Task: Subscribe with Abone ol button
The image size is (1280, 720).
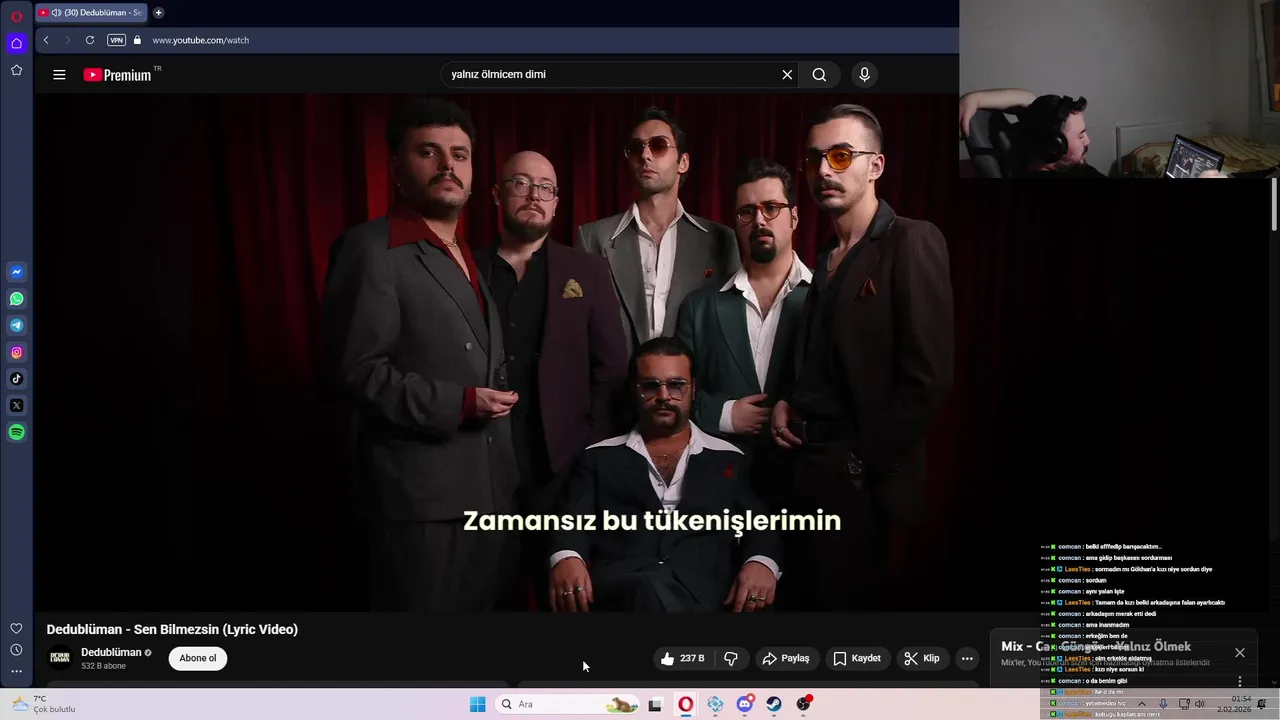Action: [198, 658]
